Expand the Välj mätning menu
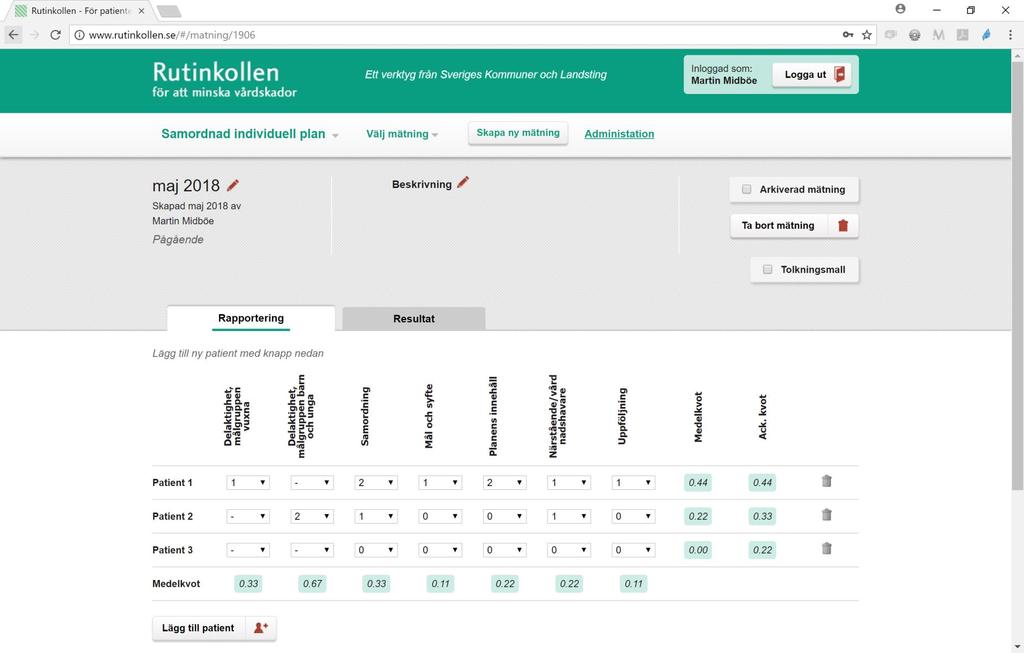This screenshot has height=653, width=1024. pyautogui.click(x=402, y=134)
